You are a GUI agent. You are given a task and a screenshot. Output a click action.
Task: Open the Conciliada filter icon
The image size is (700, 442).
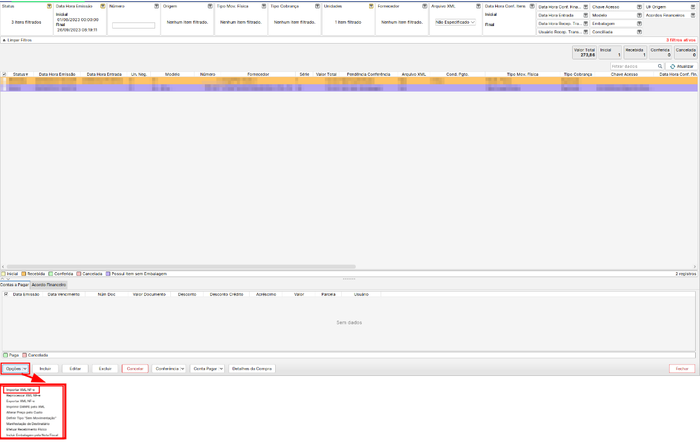pos(639,31)
